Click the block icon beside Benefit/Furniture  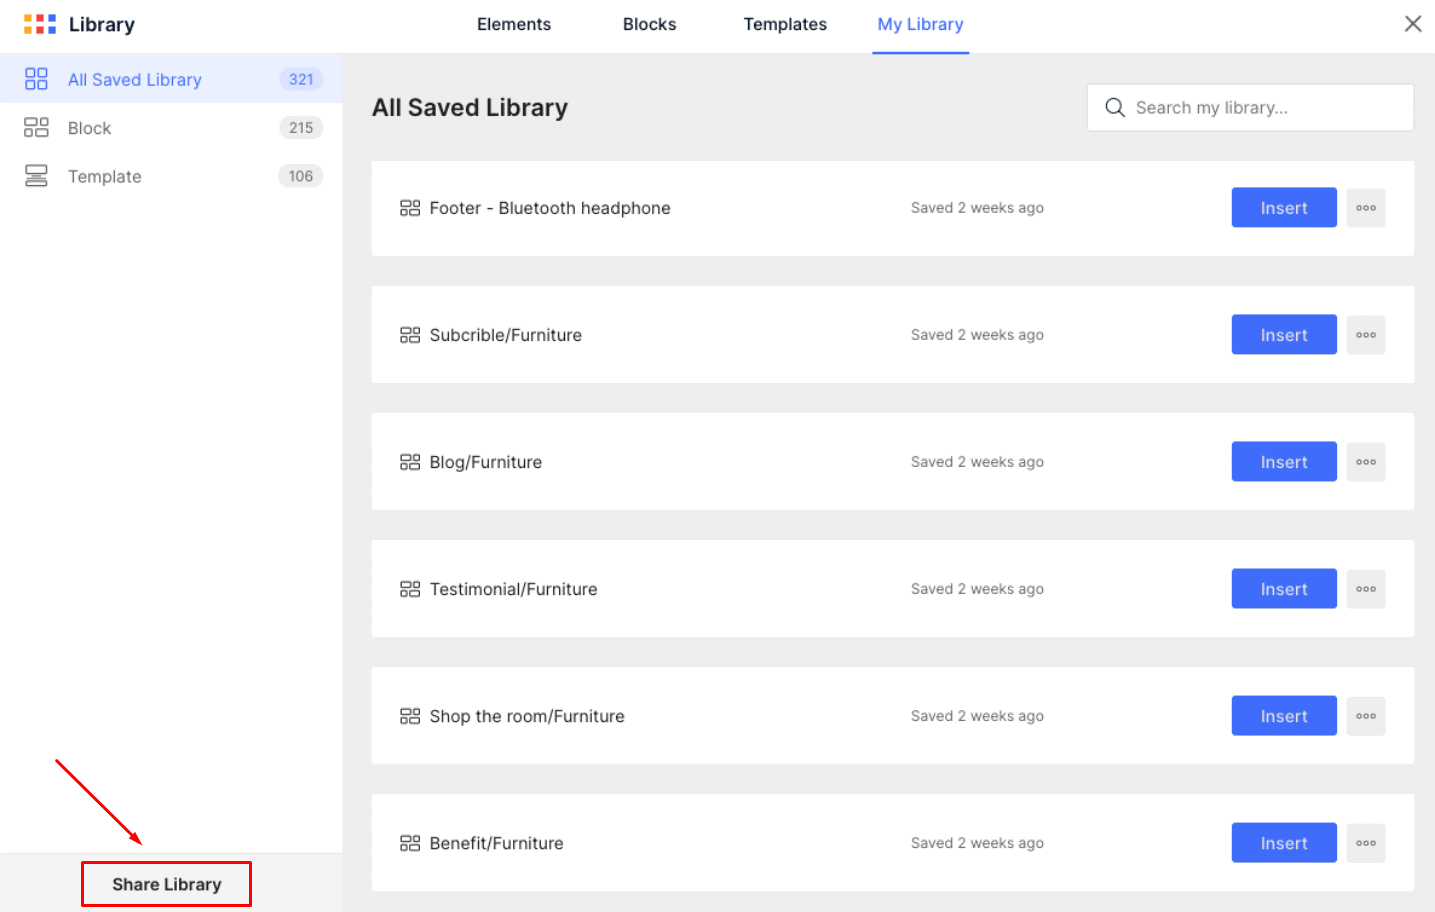coord(410,843)
